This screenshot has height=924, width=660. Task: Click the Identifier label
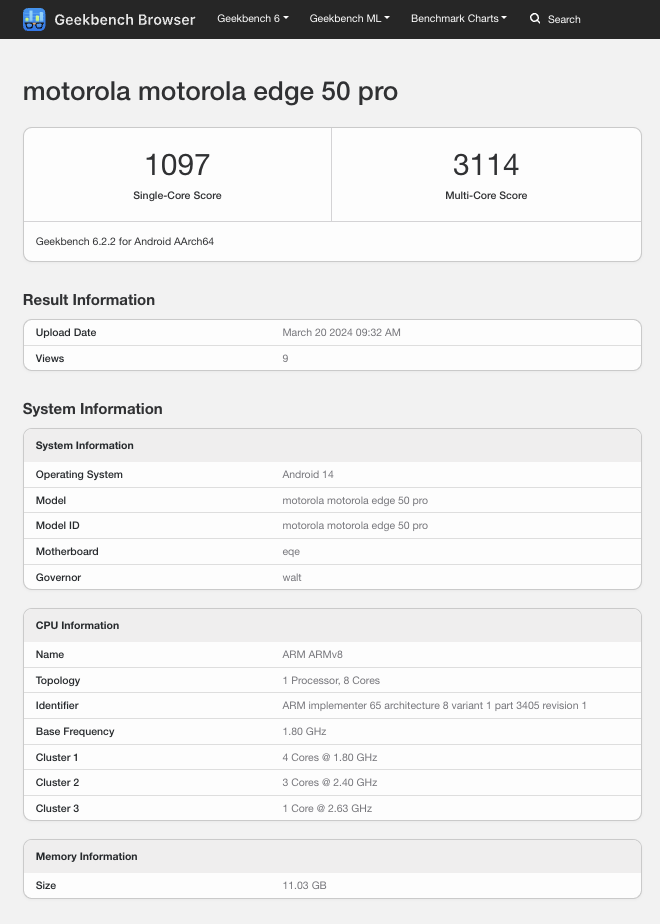pos(57,706)
